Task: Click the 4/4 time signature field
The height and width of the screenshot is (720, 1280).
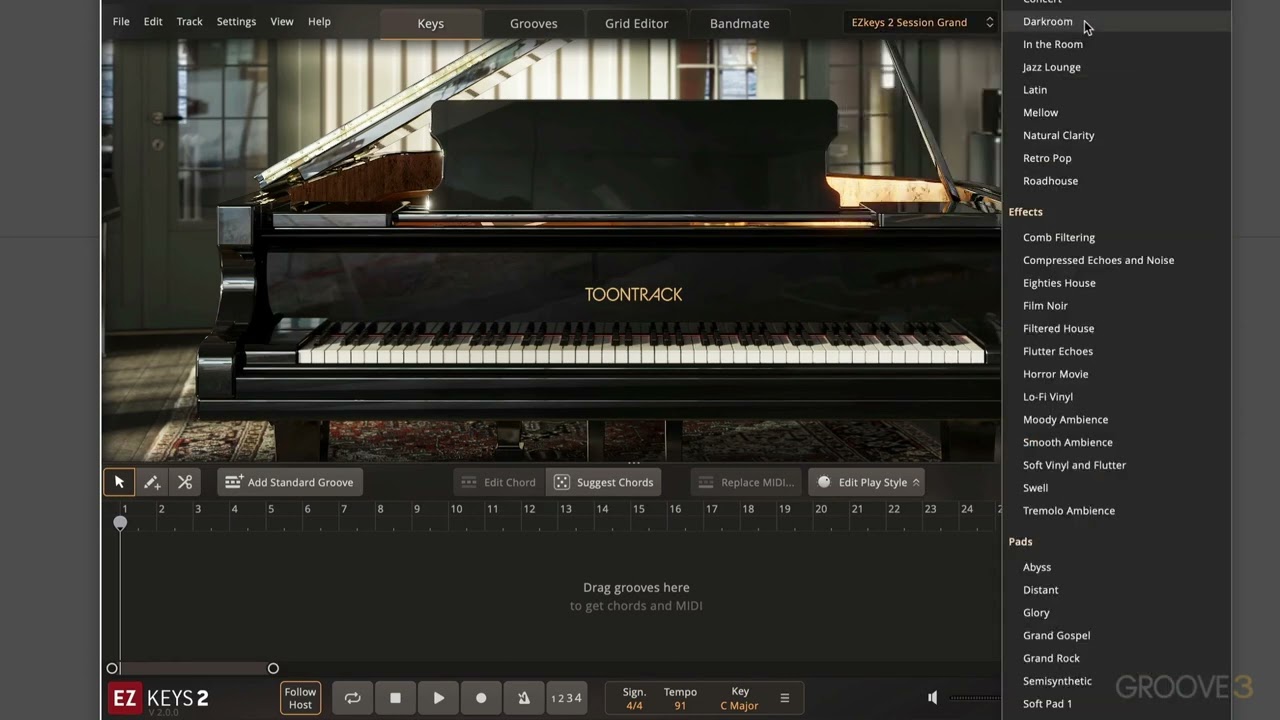Action: (x=634, y=706)
